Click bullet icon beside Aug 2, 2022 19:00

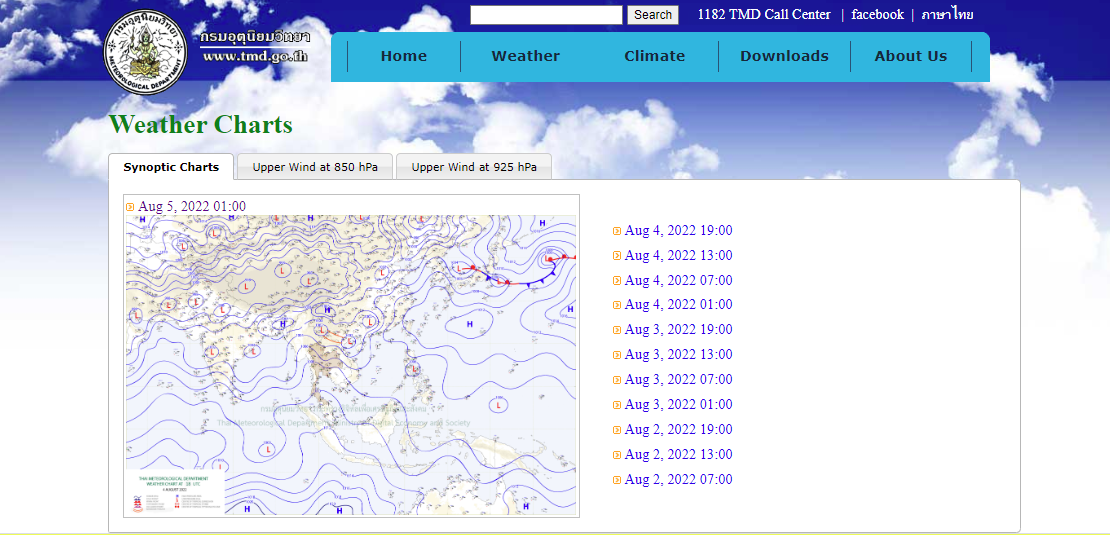[617, 430]
